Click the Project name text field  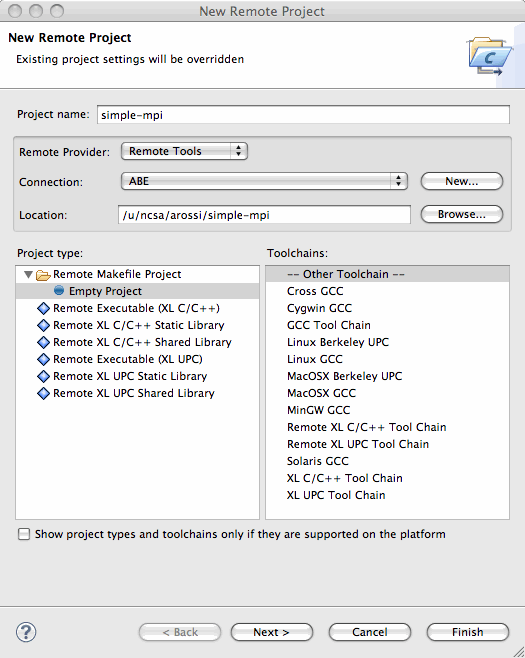[x=303, y=115]
